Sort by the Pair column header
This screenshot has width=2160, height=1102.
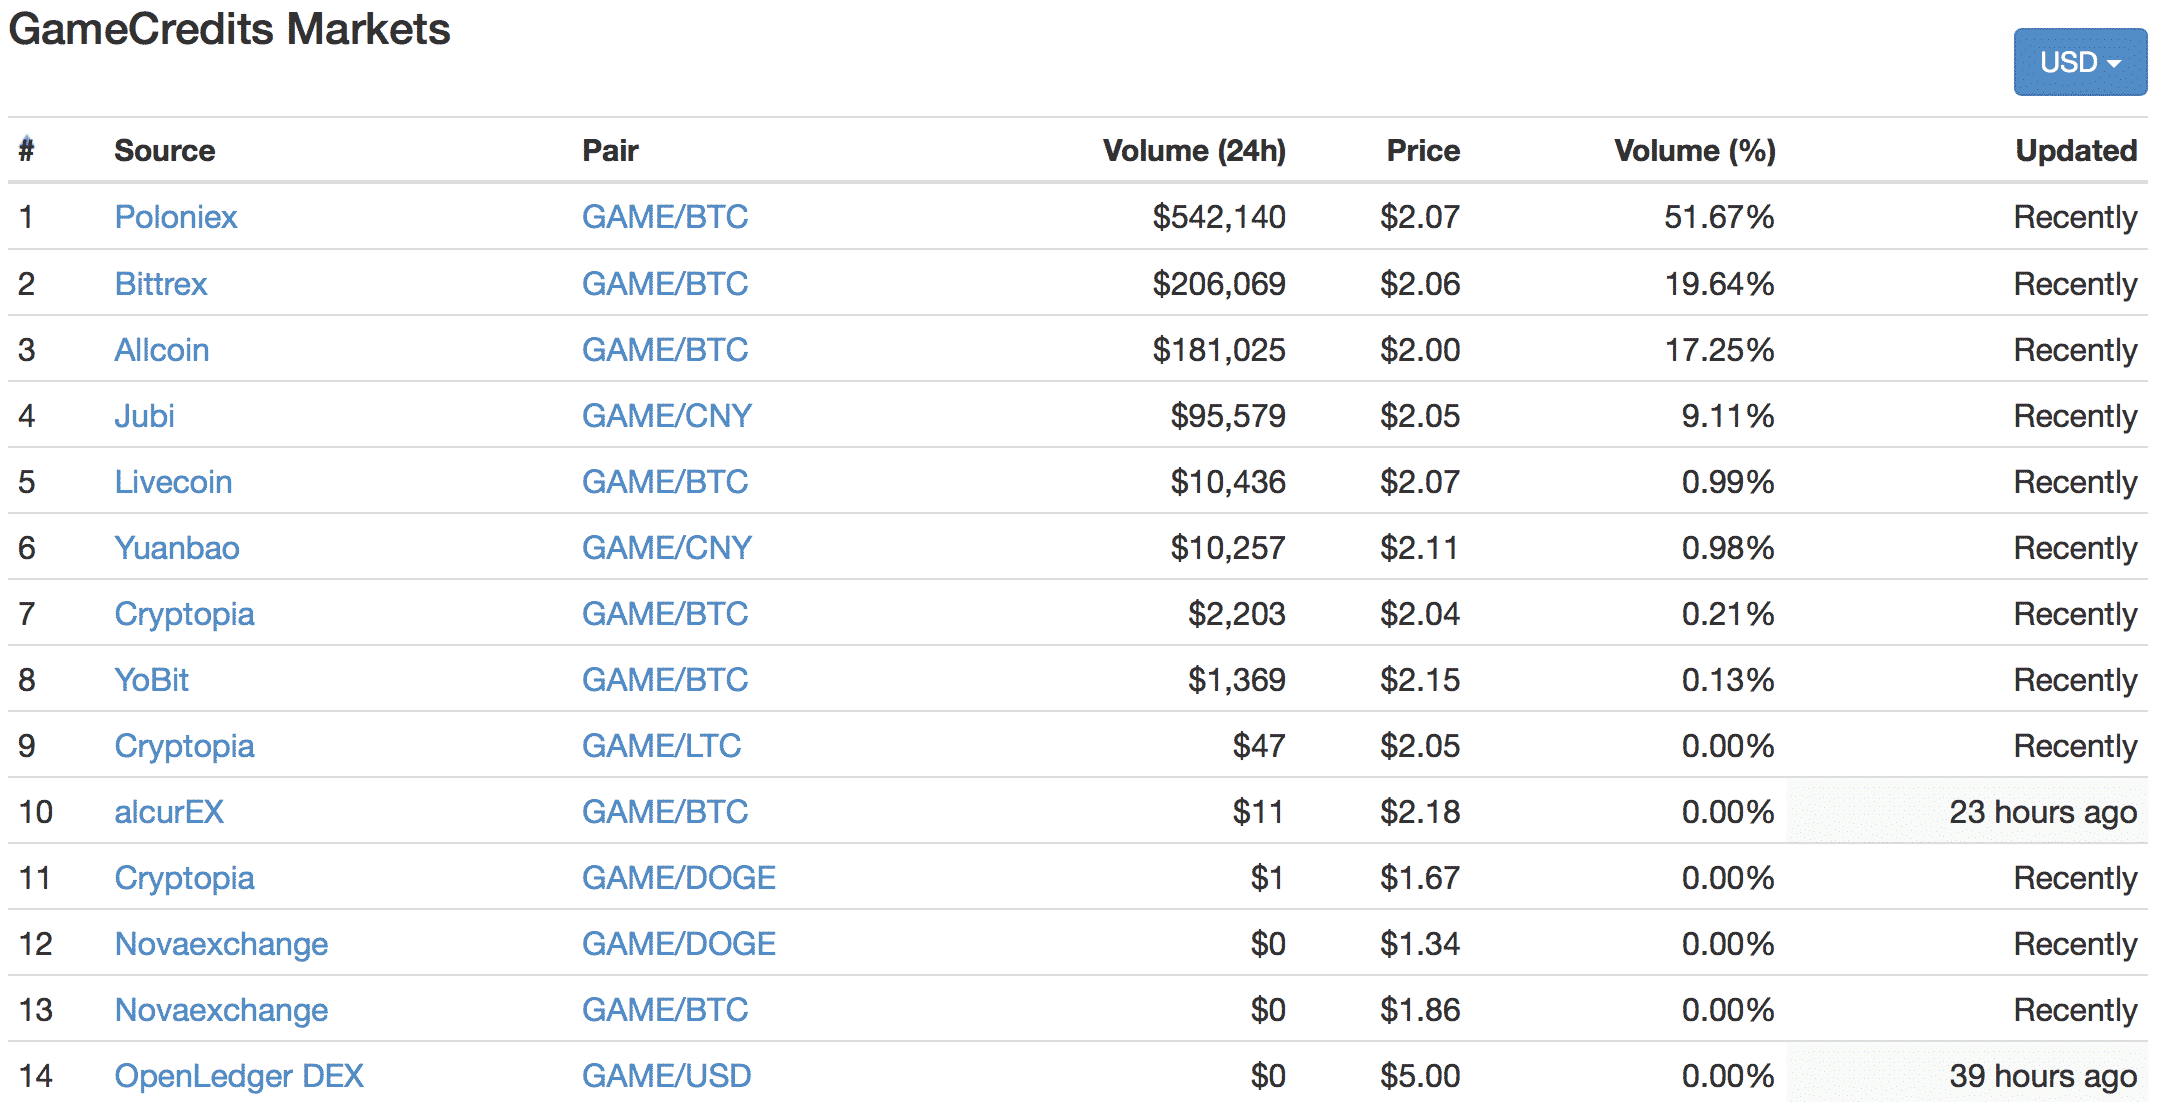pos(610,150)
